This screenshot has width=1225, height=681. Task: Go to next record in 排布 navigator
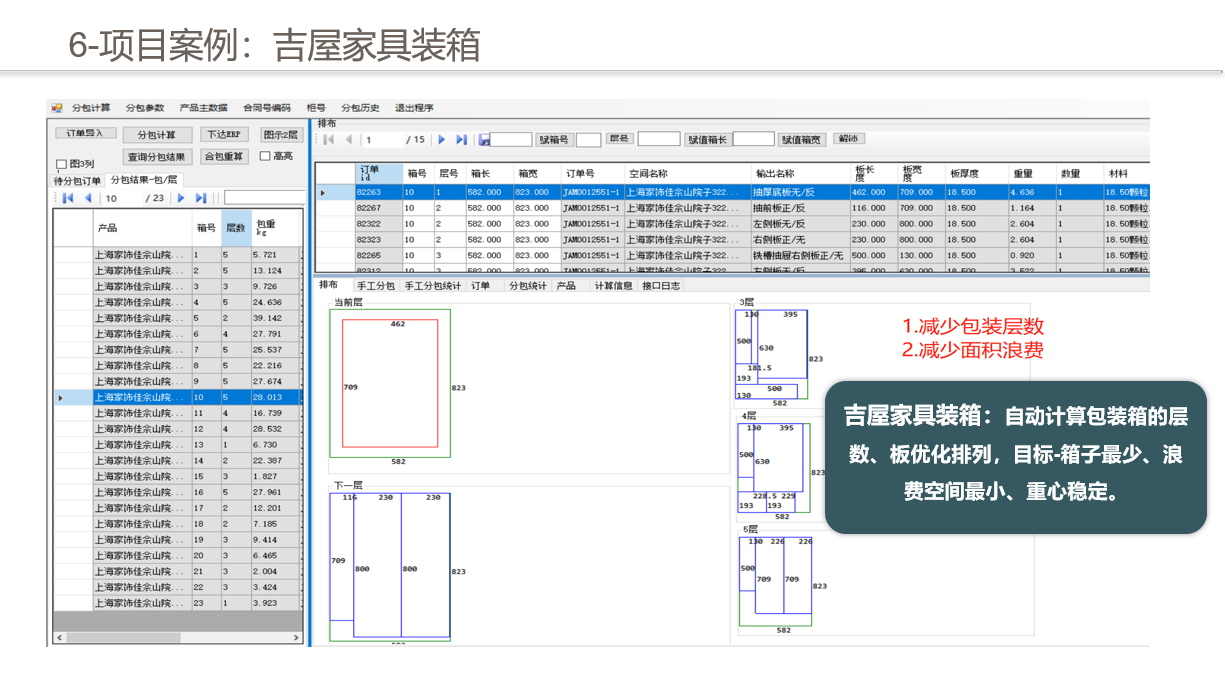click(x=443, y=140)
